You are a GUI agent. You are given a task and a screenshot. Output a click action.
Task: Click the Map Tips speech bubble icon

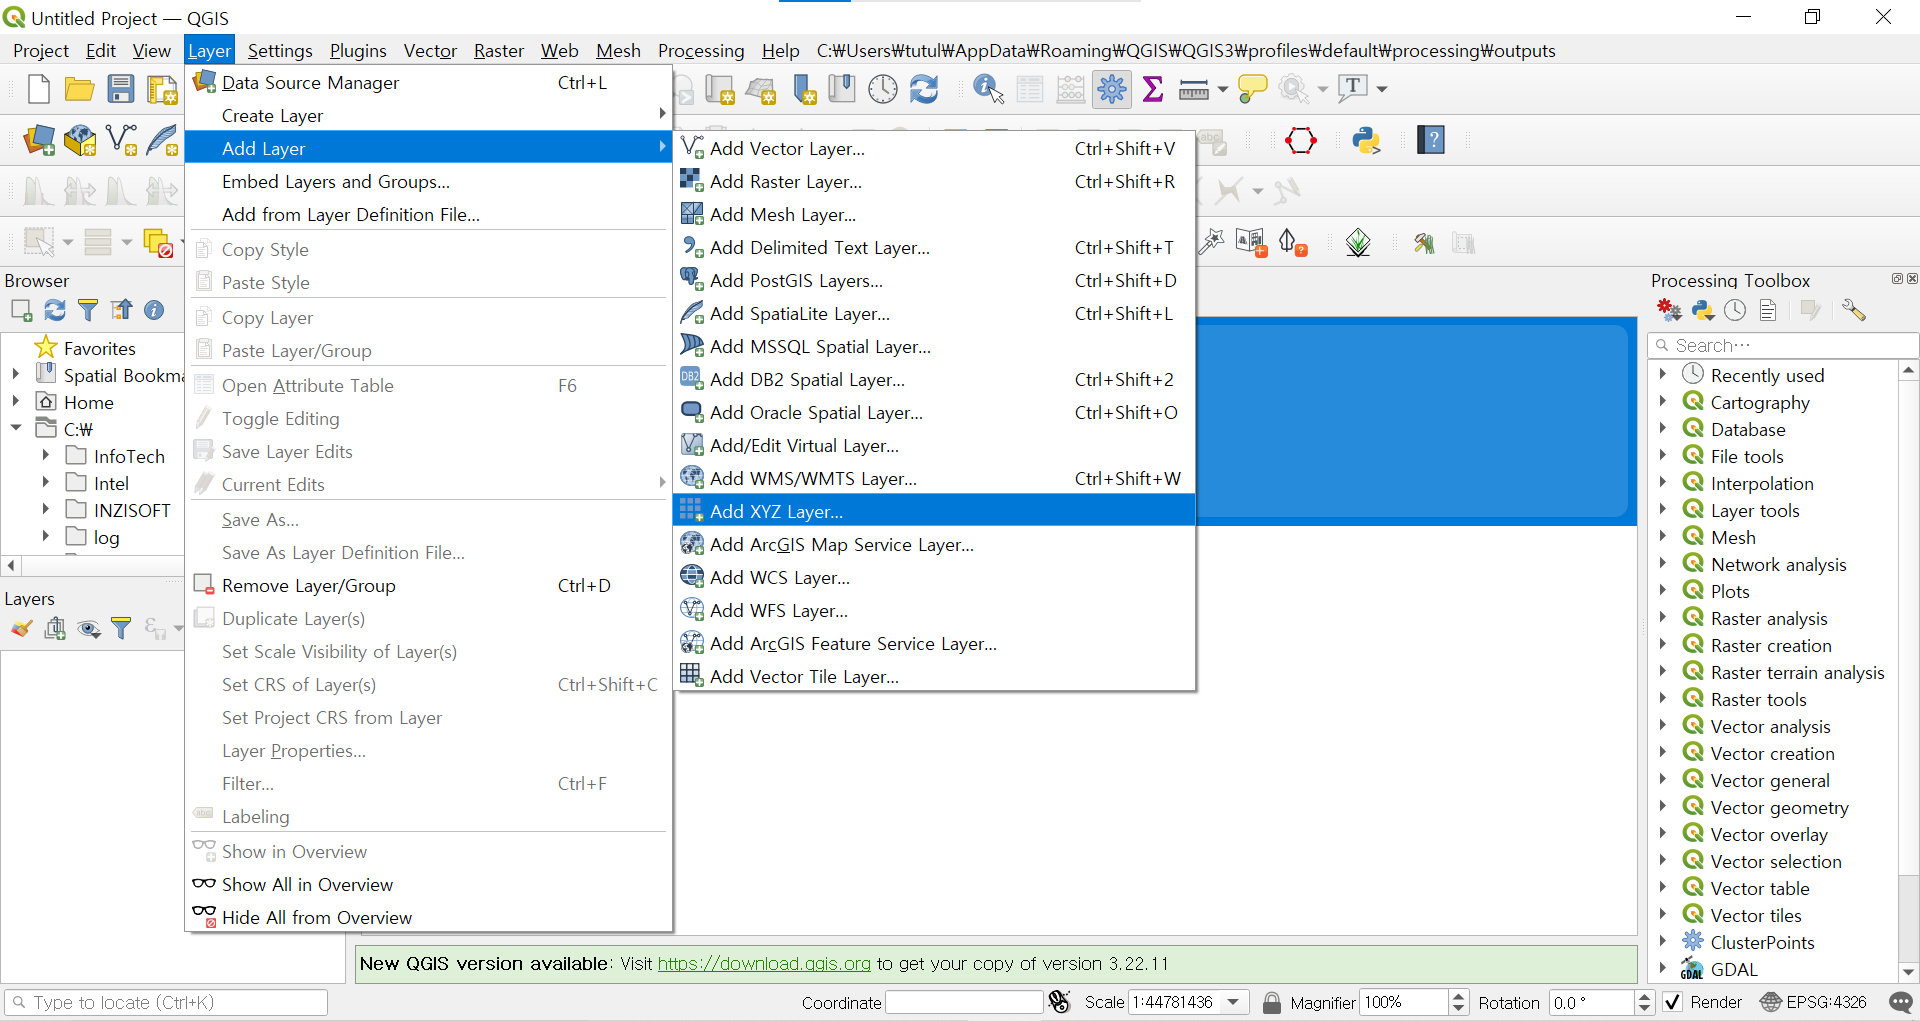pos(1252,89)
